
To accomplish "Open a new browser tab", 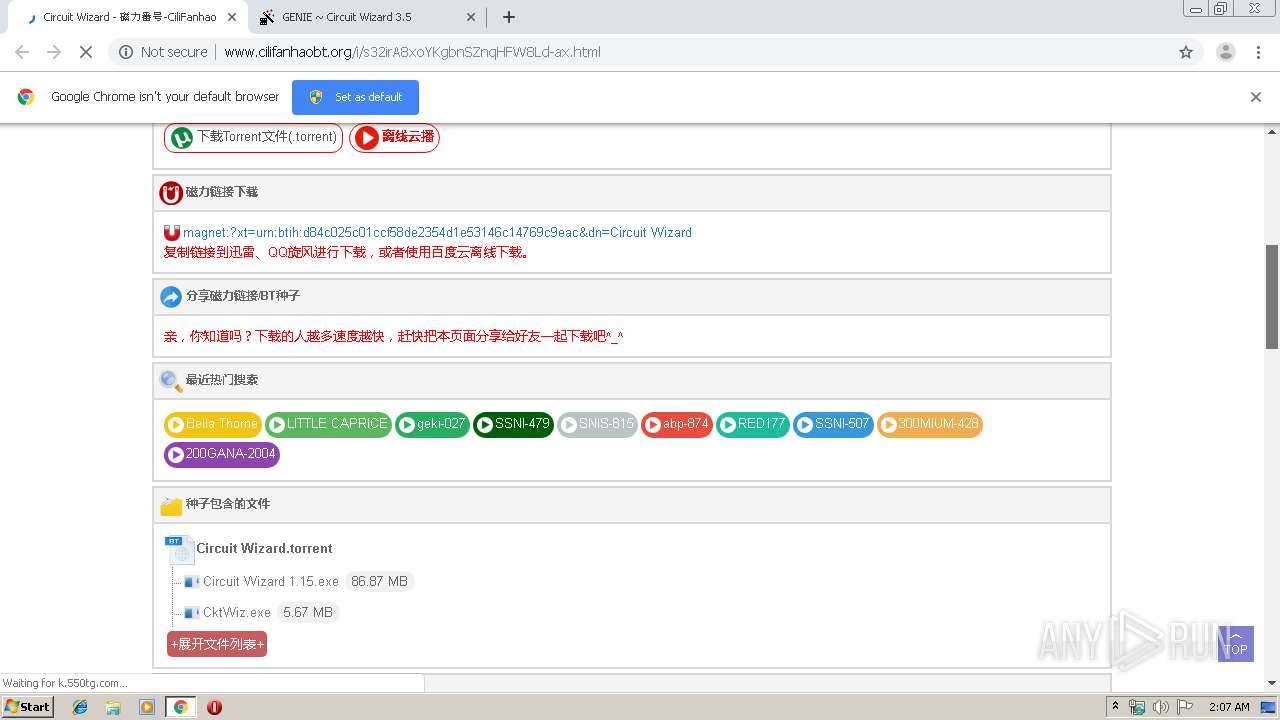I will pos(508,17).
